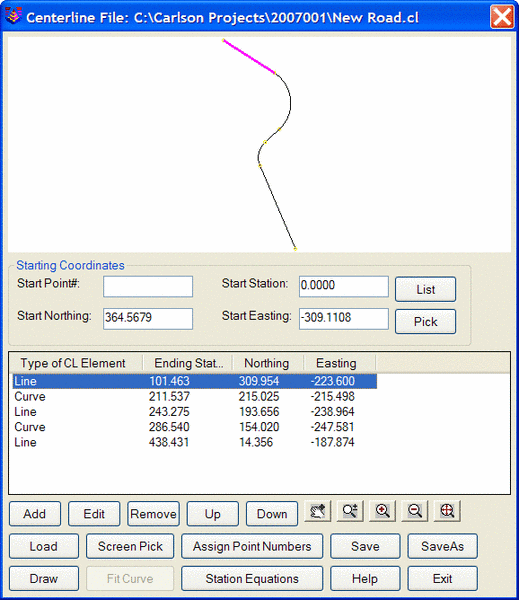Add a new centerline element
This screenshot has width=519, height=600.
(35, 514)
